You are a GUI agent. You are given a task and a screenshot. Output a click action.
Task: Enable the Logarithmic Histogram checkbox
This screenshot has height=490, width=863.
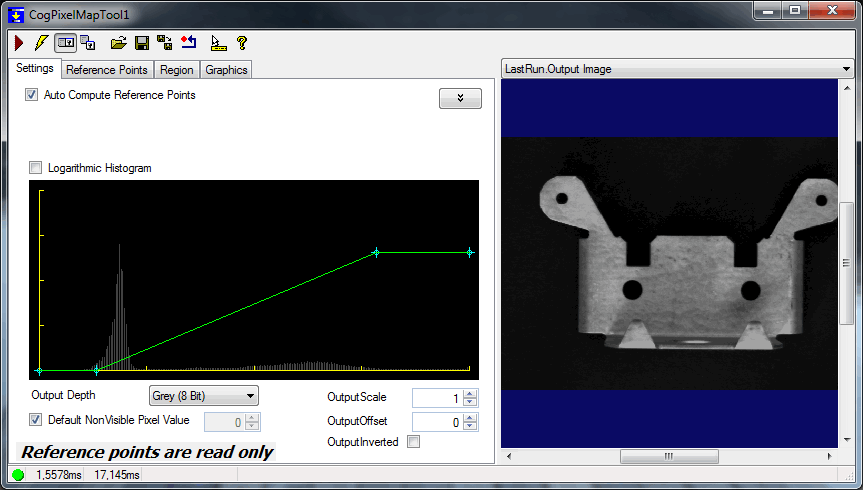point(37,168)
